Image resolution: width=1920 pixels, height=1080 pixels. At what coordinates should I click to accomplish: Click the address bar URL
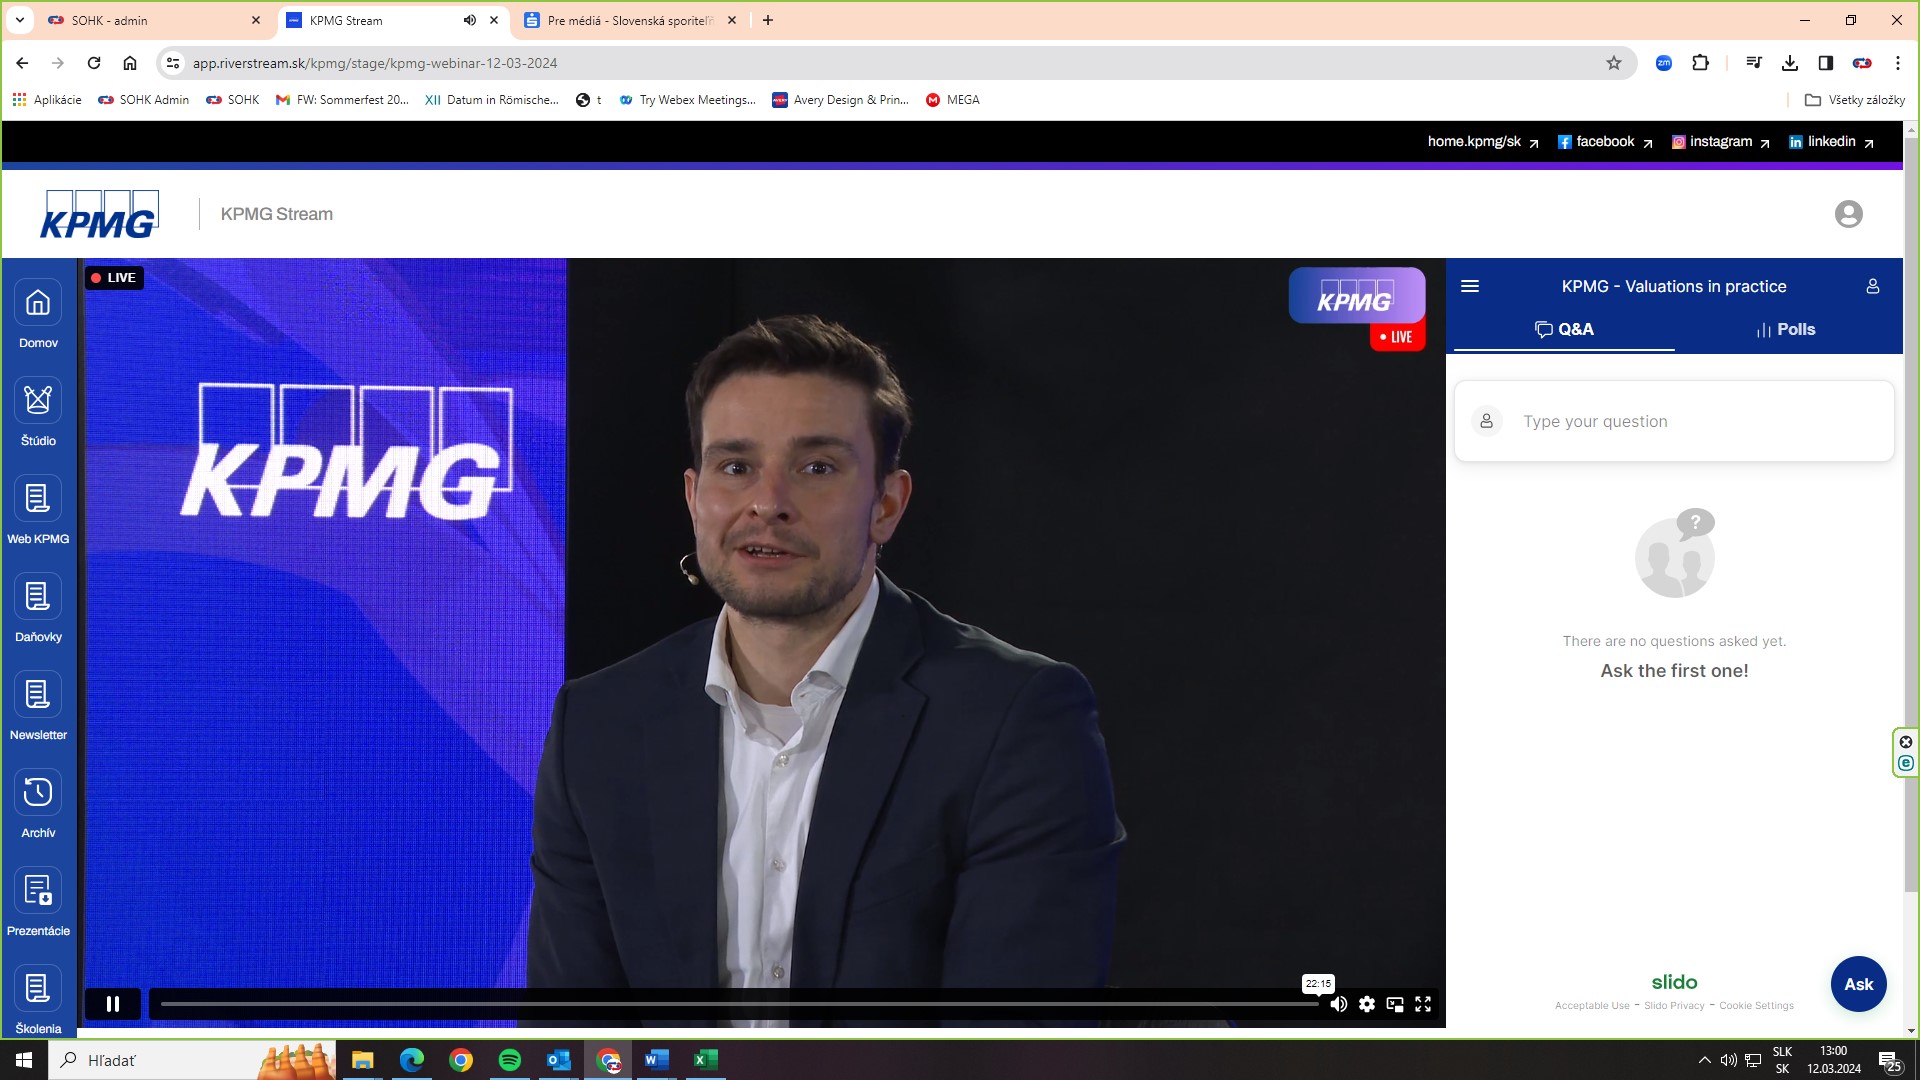coord(375,63)
